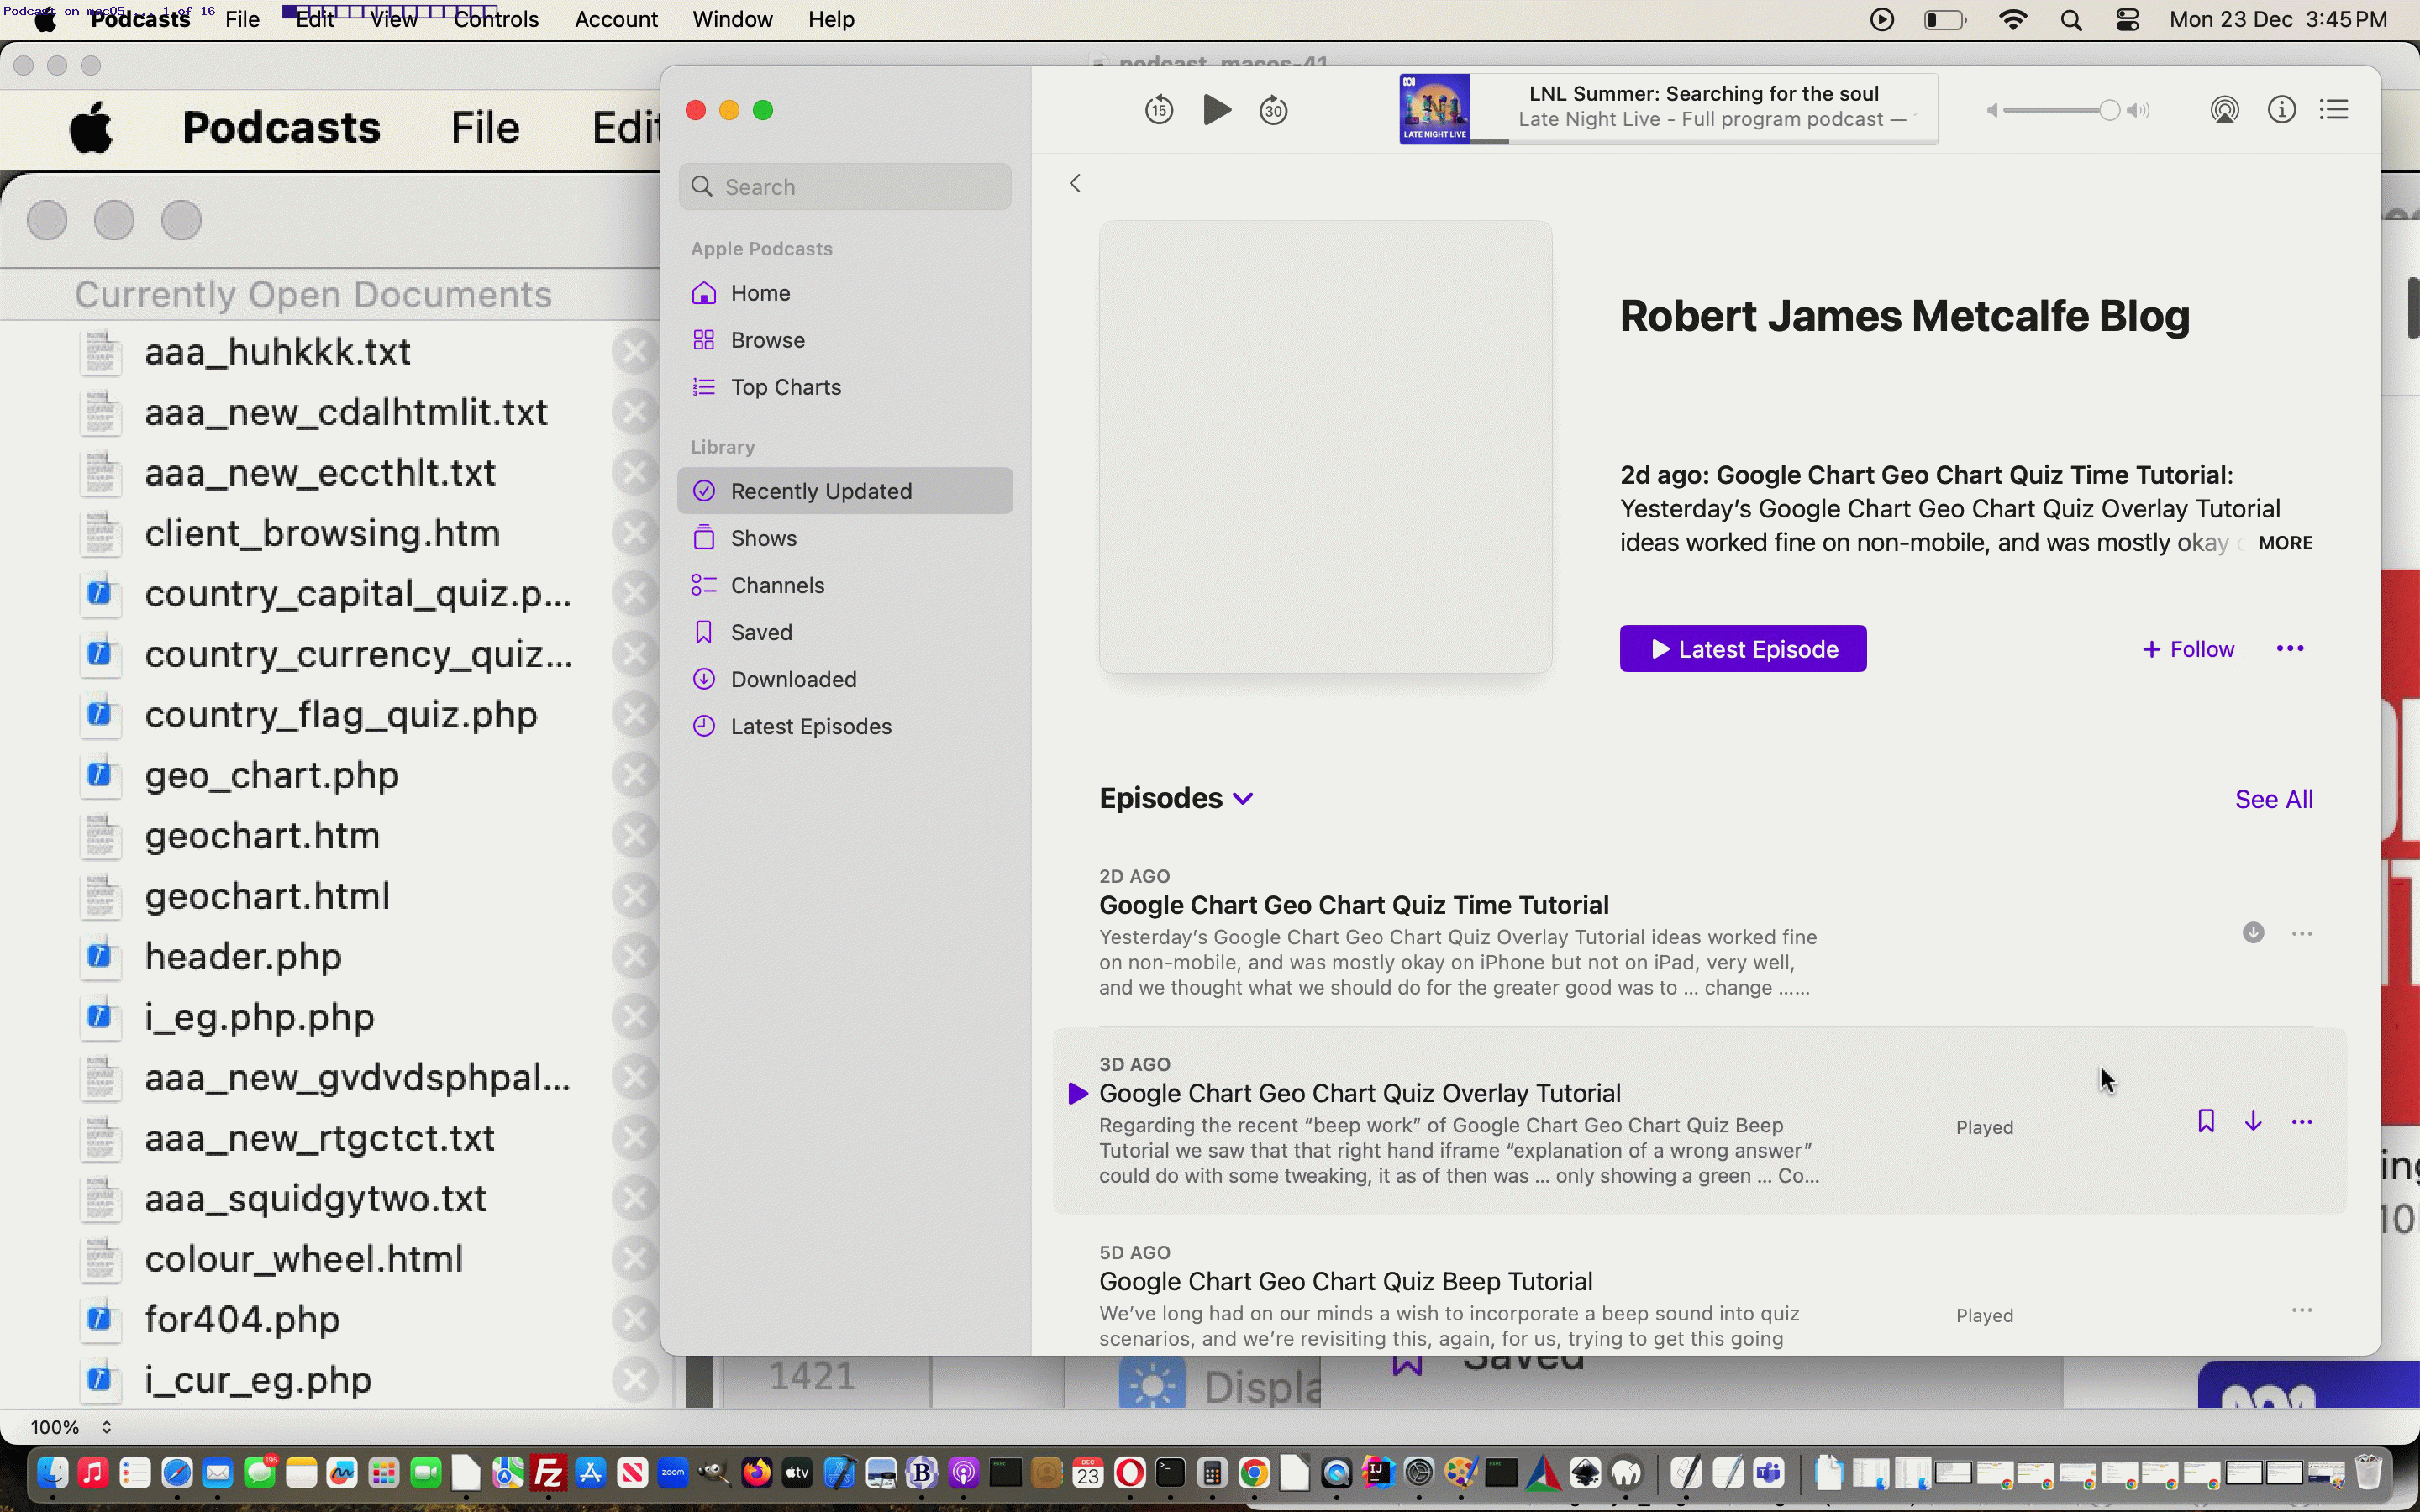Open Finder in the Dock

point(52,1473)
